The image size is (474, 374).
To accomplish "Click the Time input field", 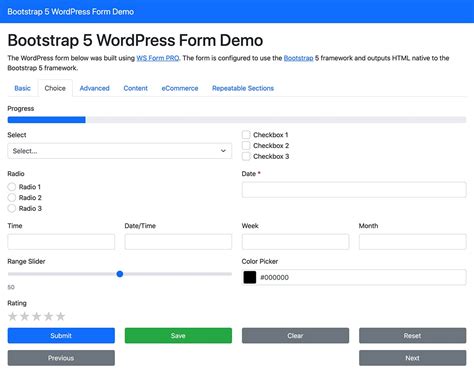I will pos(61,242).
